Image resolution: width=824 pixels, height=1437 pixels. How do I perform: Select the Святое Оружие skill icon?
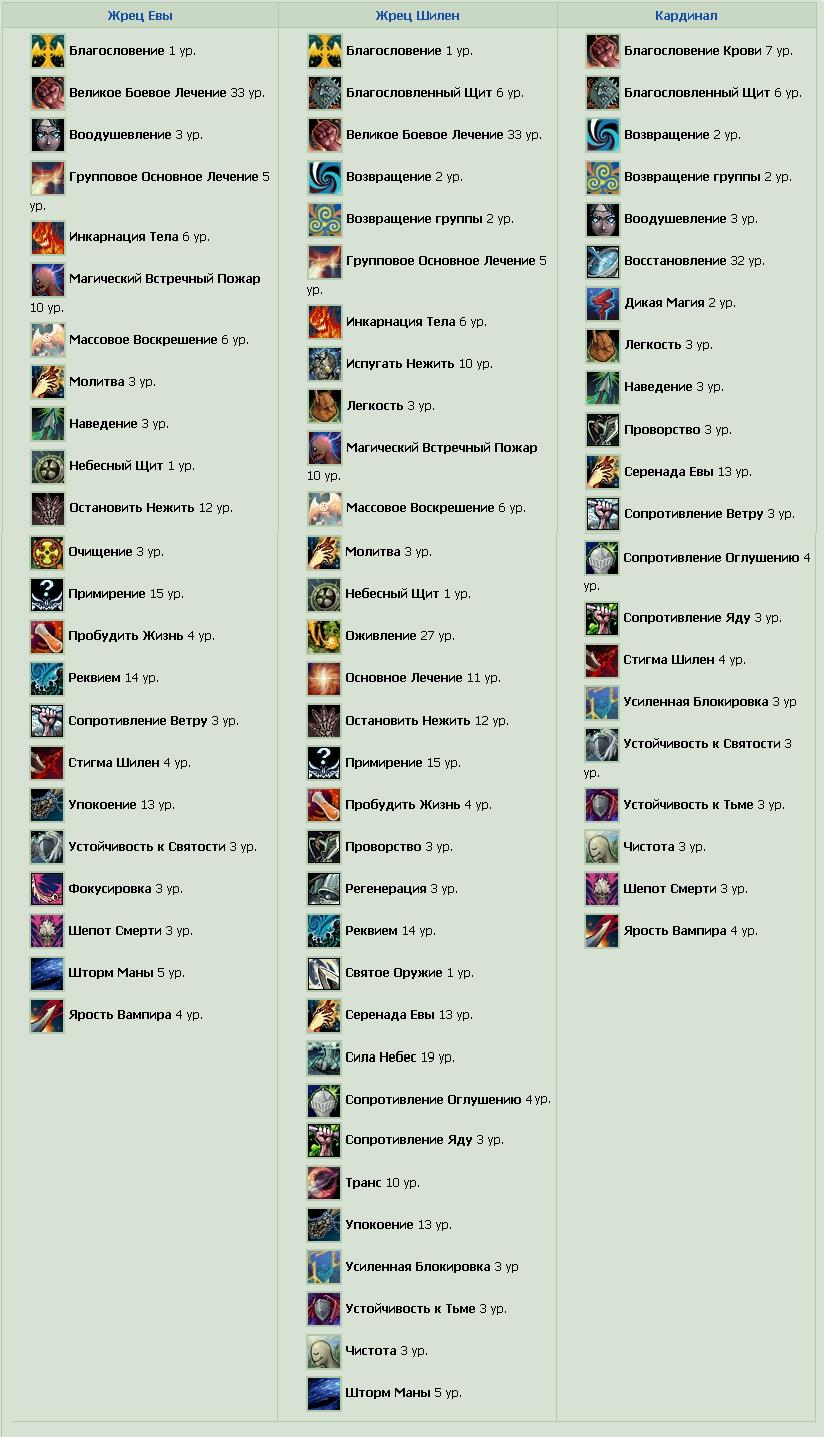(324, 973)
